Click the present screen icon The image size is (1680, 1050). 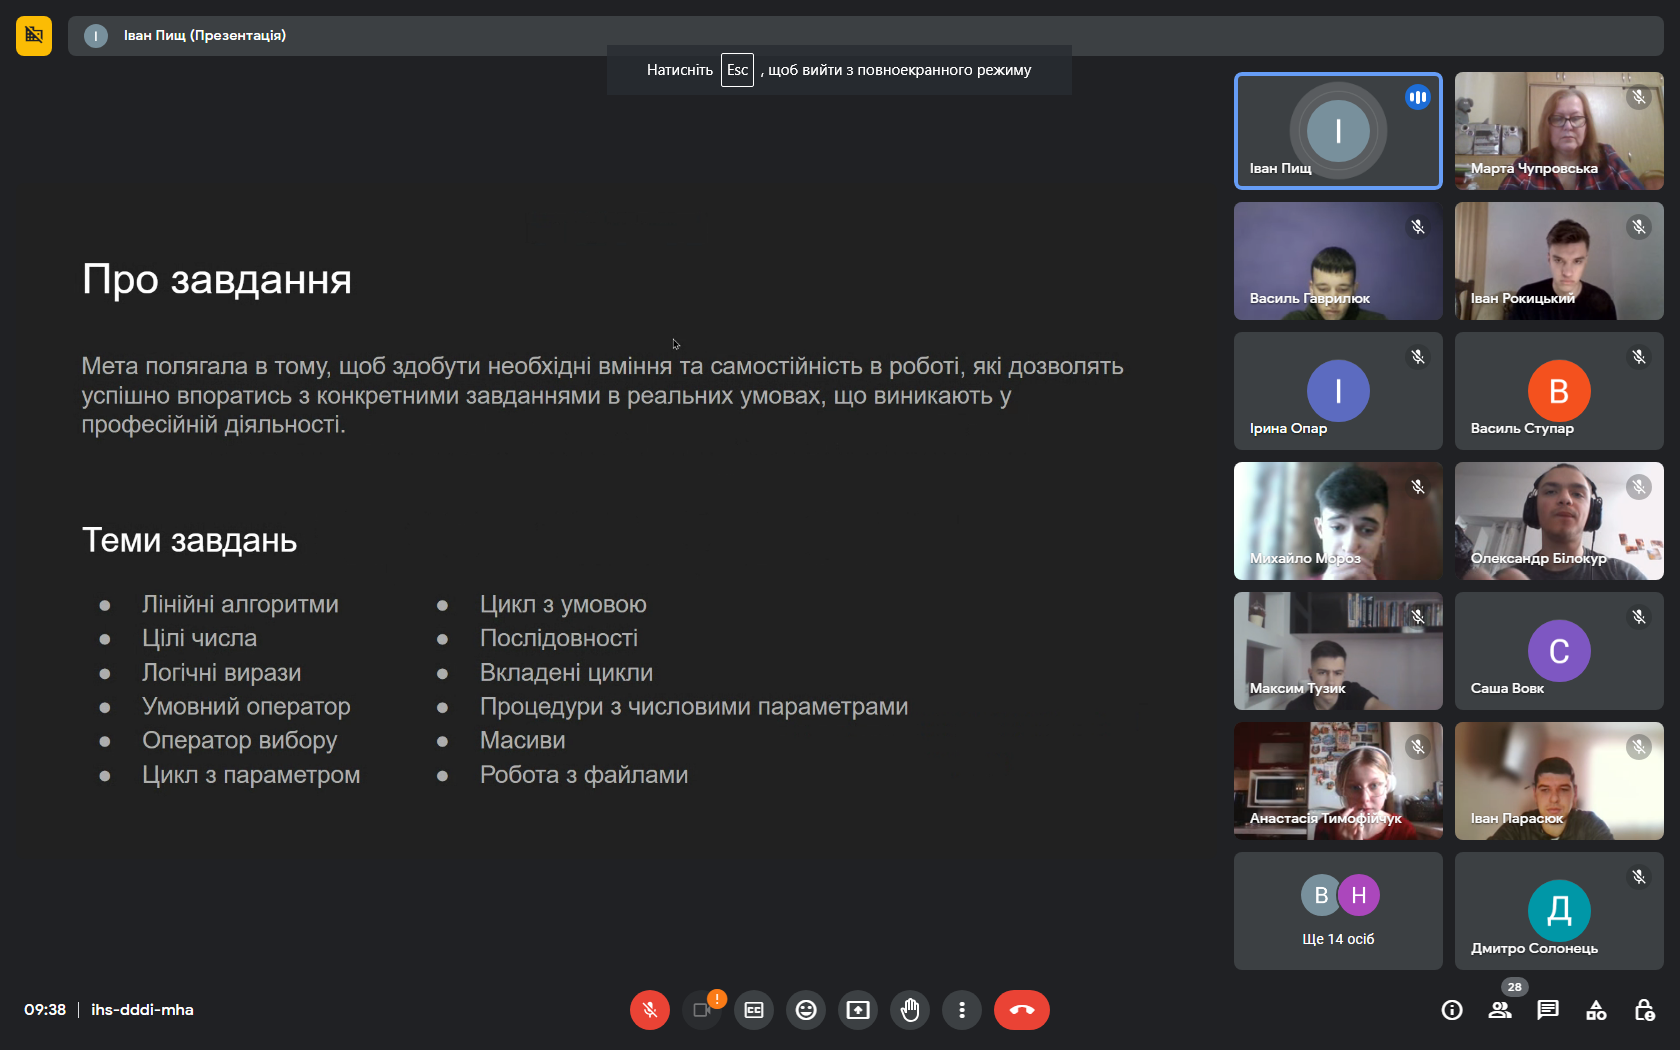coord(858,1010)
